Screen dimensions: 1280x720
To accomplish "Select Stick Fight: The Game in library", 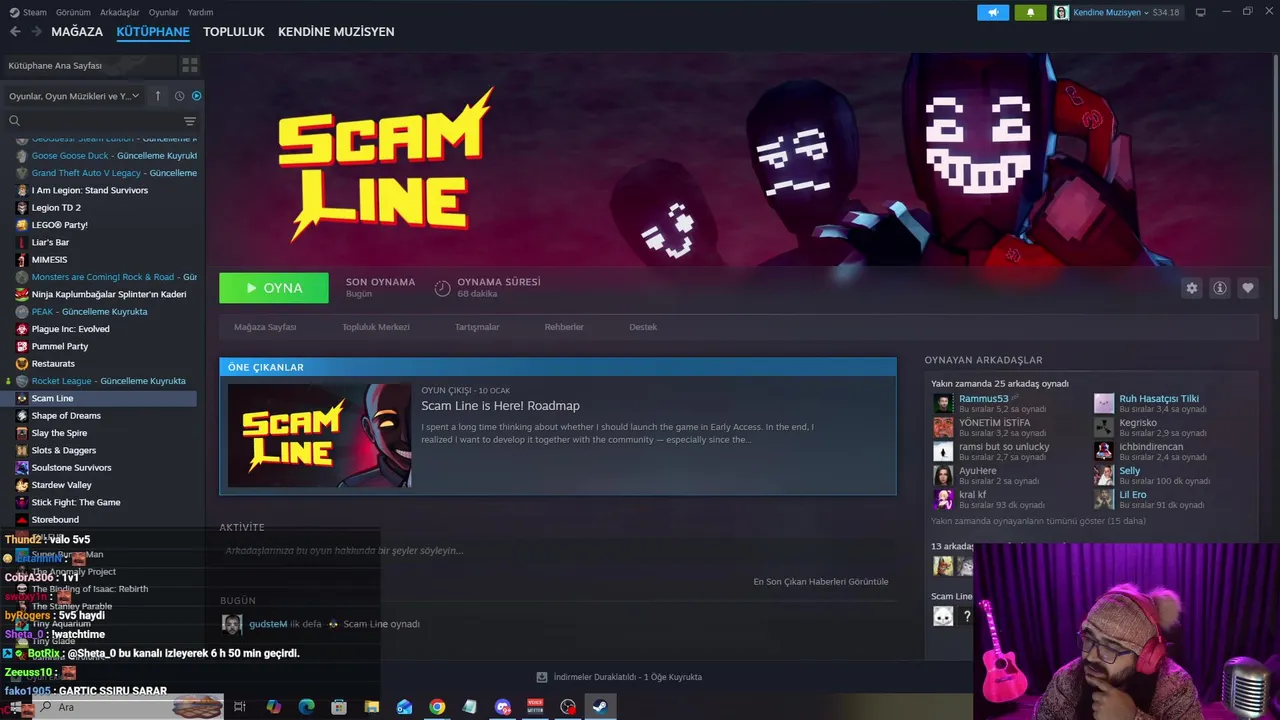I will (x=76, y=502).
